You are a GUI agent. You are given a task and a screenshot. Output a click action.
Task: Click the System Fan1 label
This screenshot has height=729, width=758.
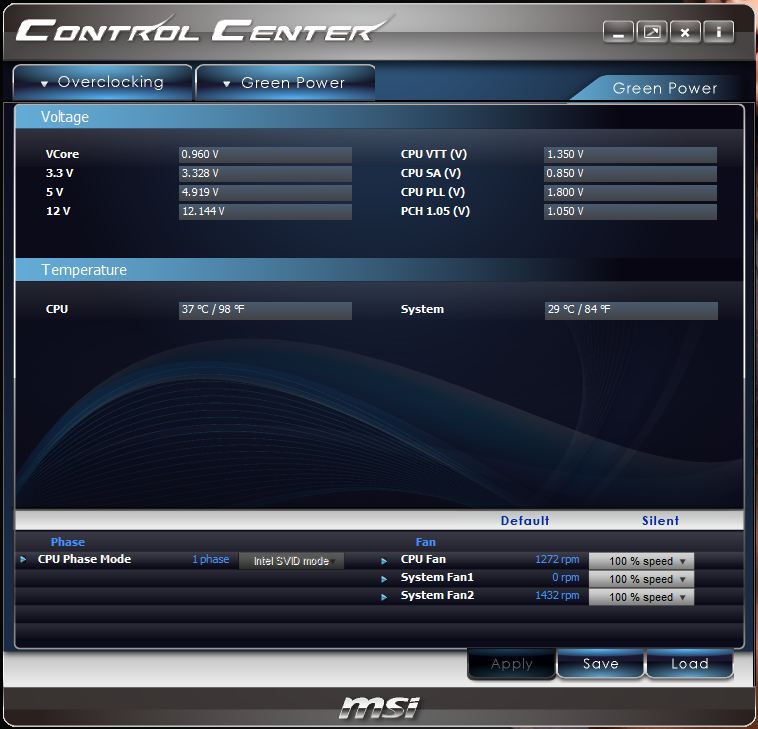tap(437, 577)
